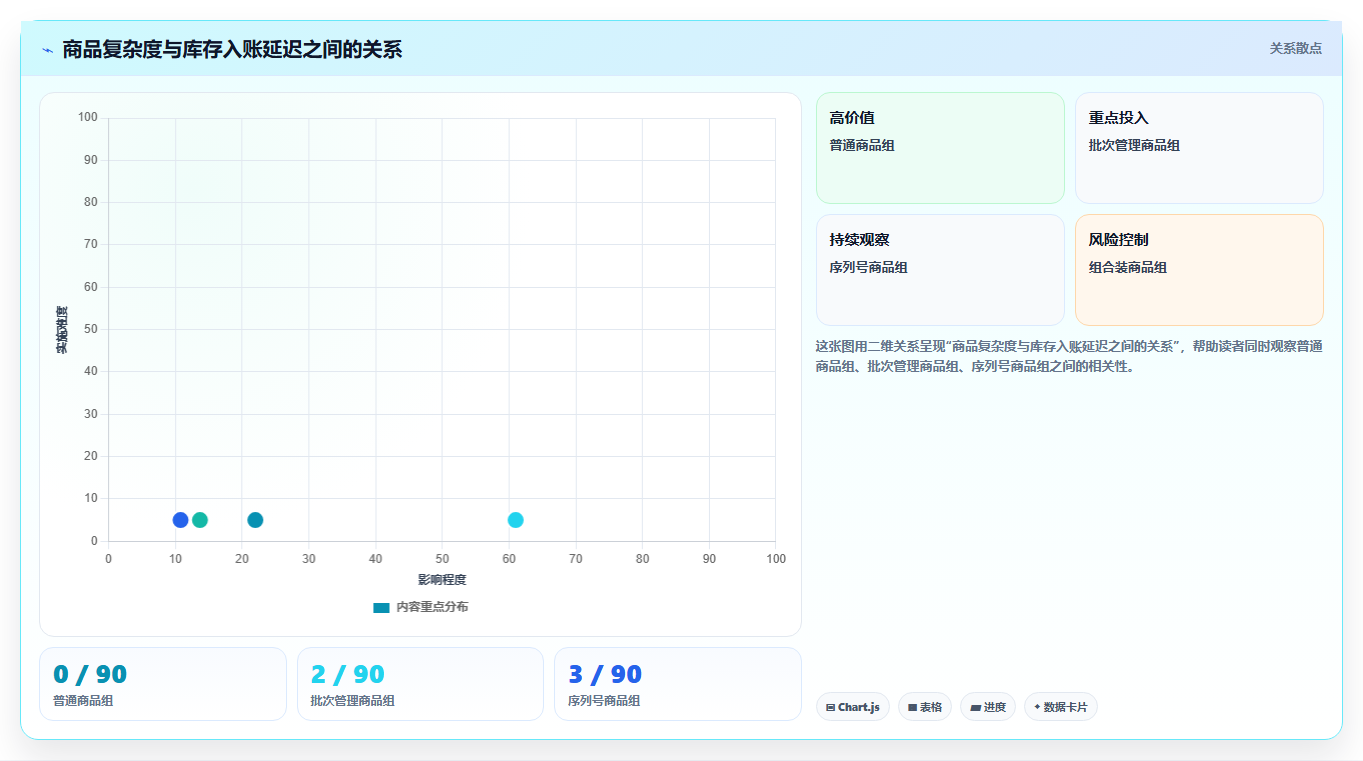The width and height of the screenshot is (1363, 761).
Task: Select the green scatter point near 14
Action: pos(200,520)
